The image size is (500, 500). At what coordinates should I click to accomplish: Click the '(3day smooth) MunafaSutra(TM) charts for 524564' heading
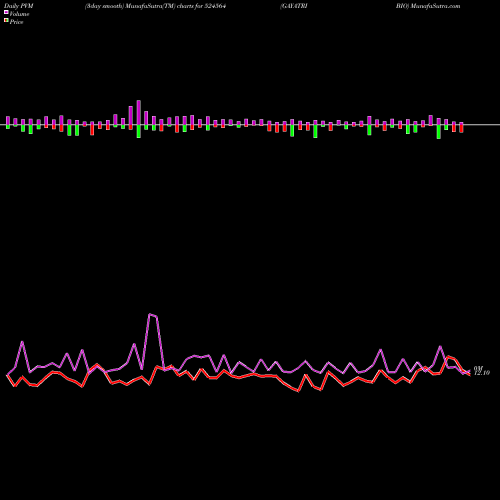(155, 6)
